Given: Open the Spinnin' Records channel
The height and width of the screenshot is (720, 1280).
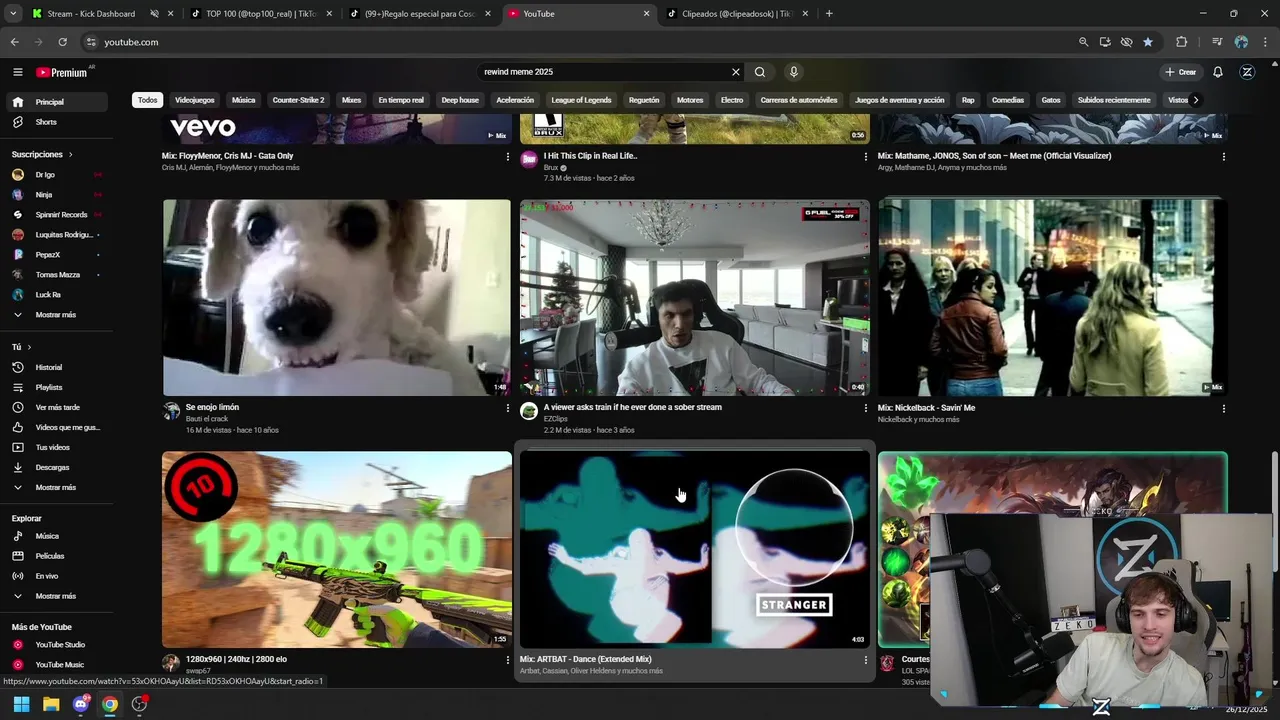Looking at the screenshot, I should [x=56, y=215].
